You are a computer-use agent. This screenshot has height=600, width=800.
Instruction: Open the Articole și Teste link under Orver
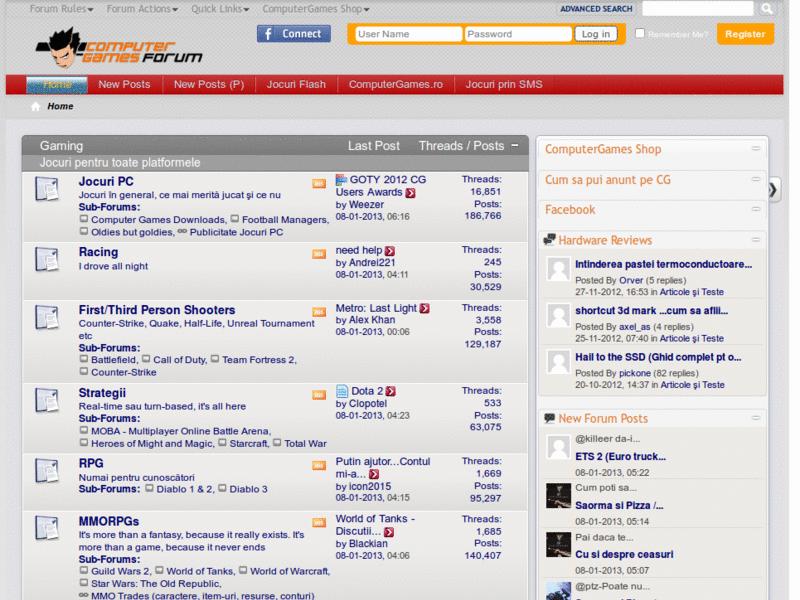click(692, 292)
